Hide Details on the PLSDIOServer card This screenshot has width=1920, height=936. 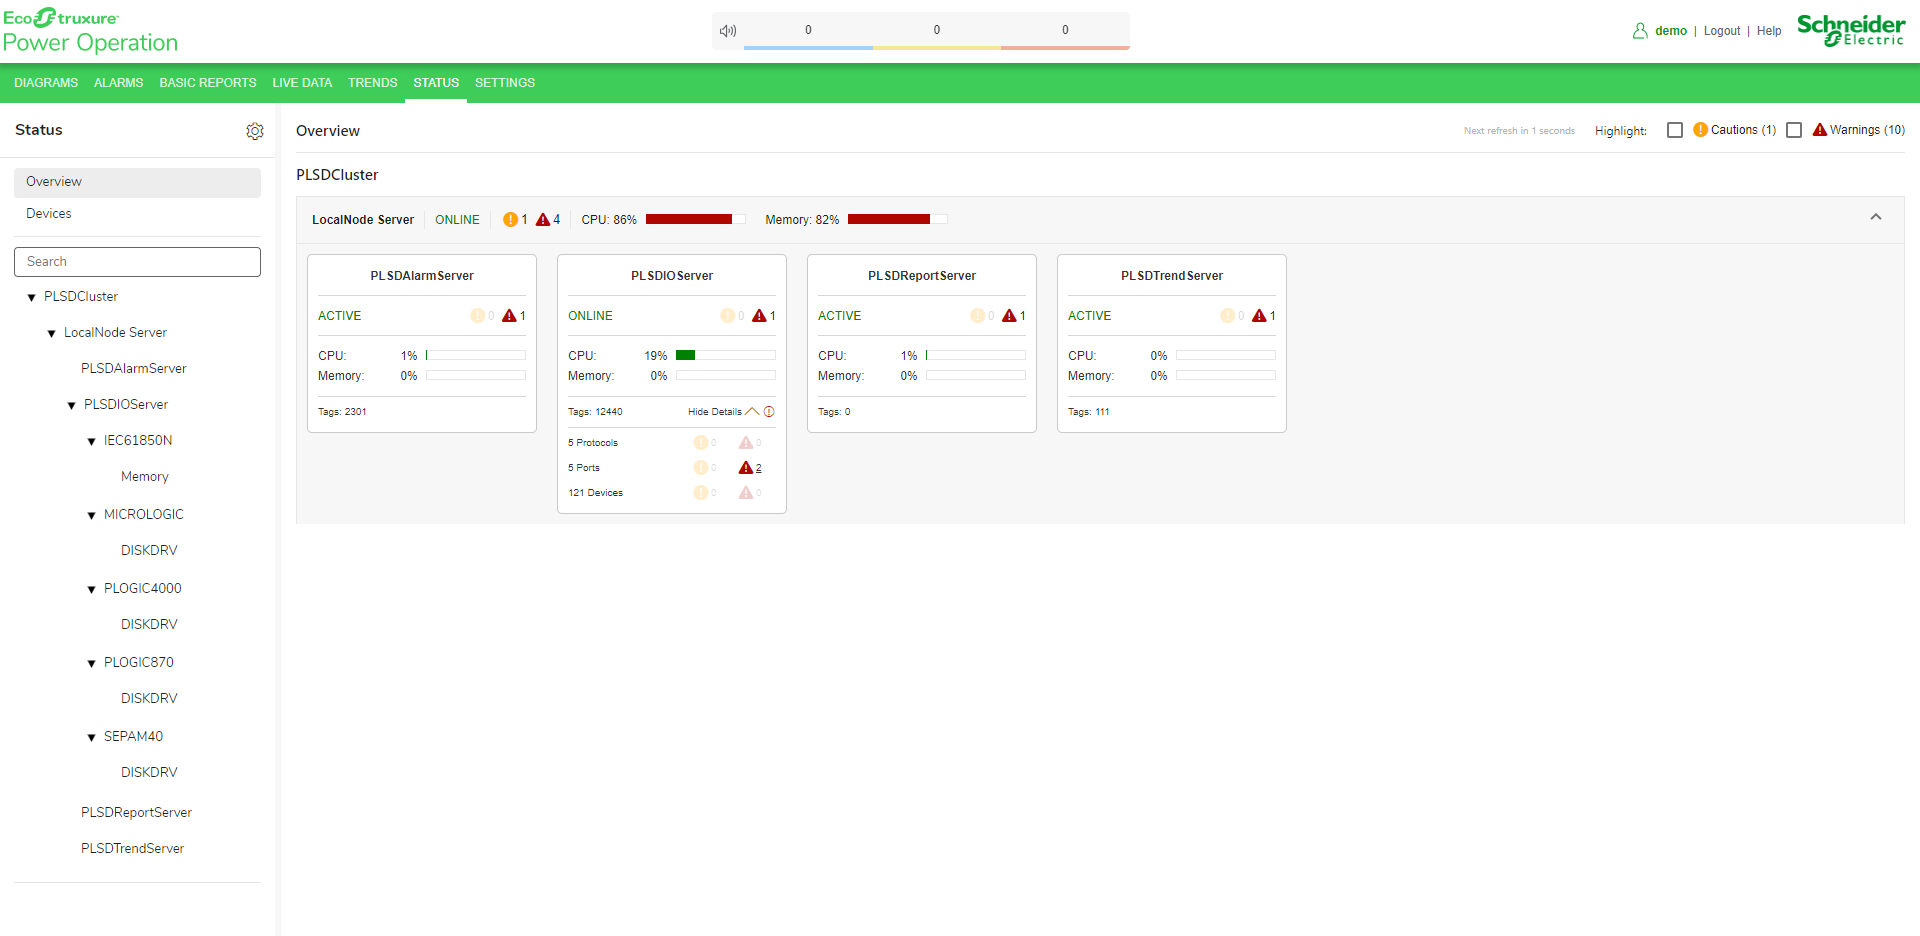pyautogui.click(x=723, y=412)
